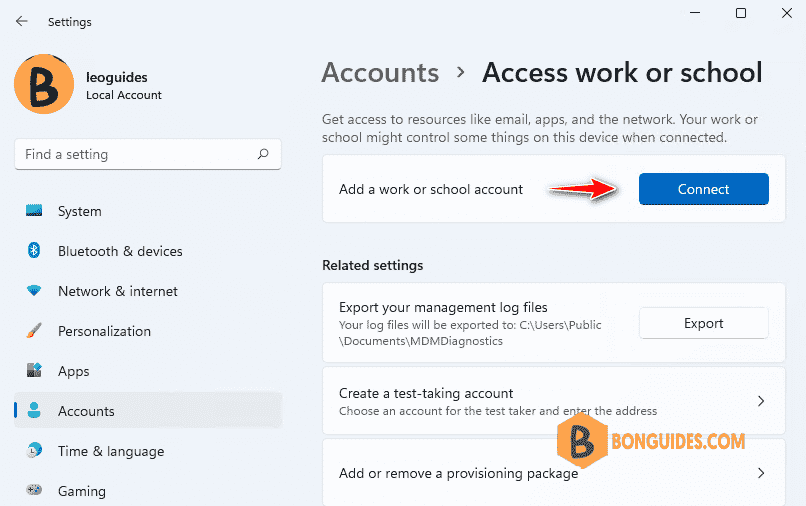Click the Time & language globe icon
The image size is (806, 506).
34,450
